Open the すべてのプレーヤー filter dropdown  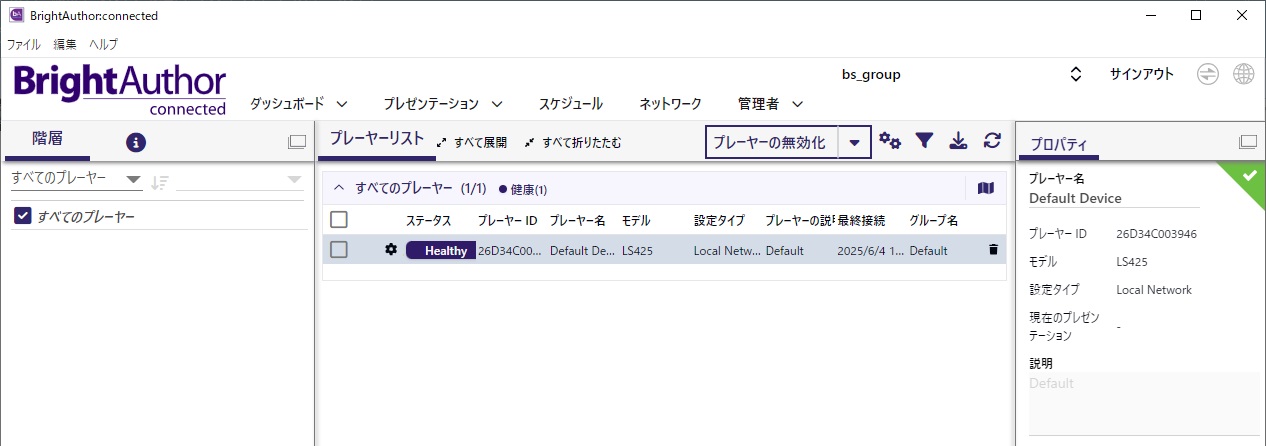point(76,179)
